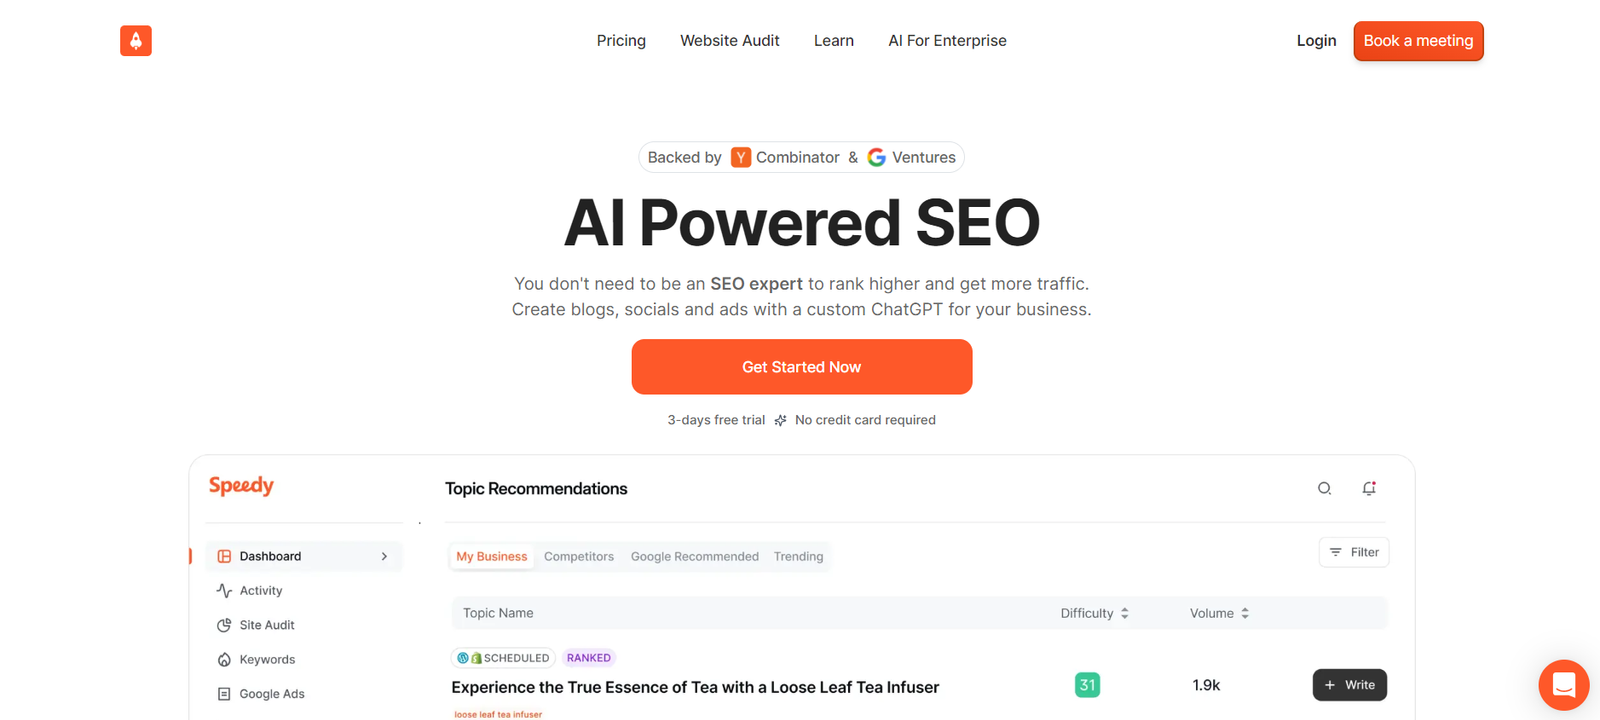Click the search magnifier icon
The width and height of the screenshot is (1600, 720).
(x=1324, y=488)
